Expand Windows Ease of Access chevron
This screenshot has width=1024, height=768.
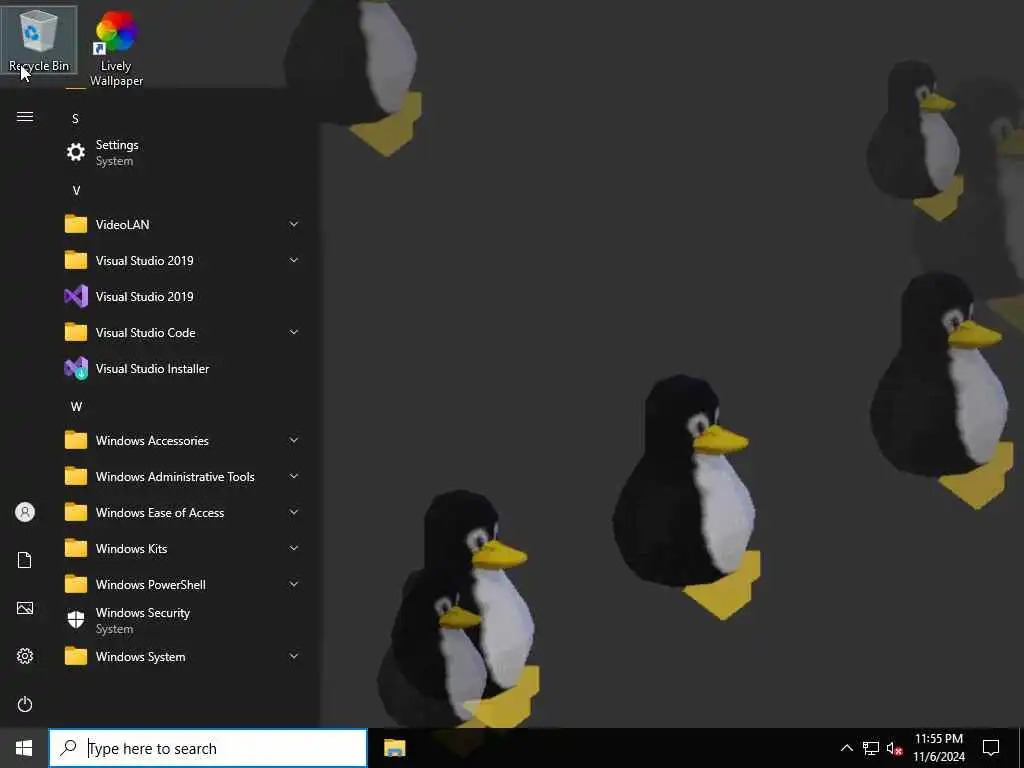click(294, 512)
